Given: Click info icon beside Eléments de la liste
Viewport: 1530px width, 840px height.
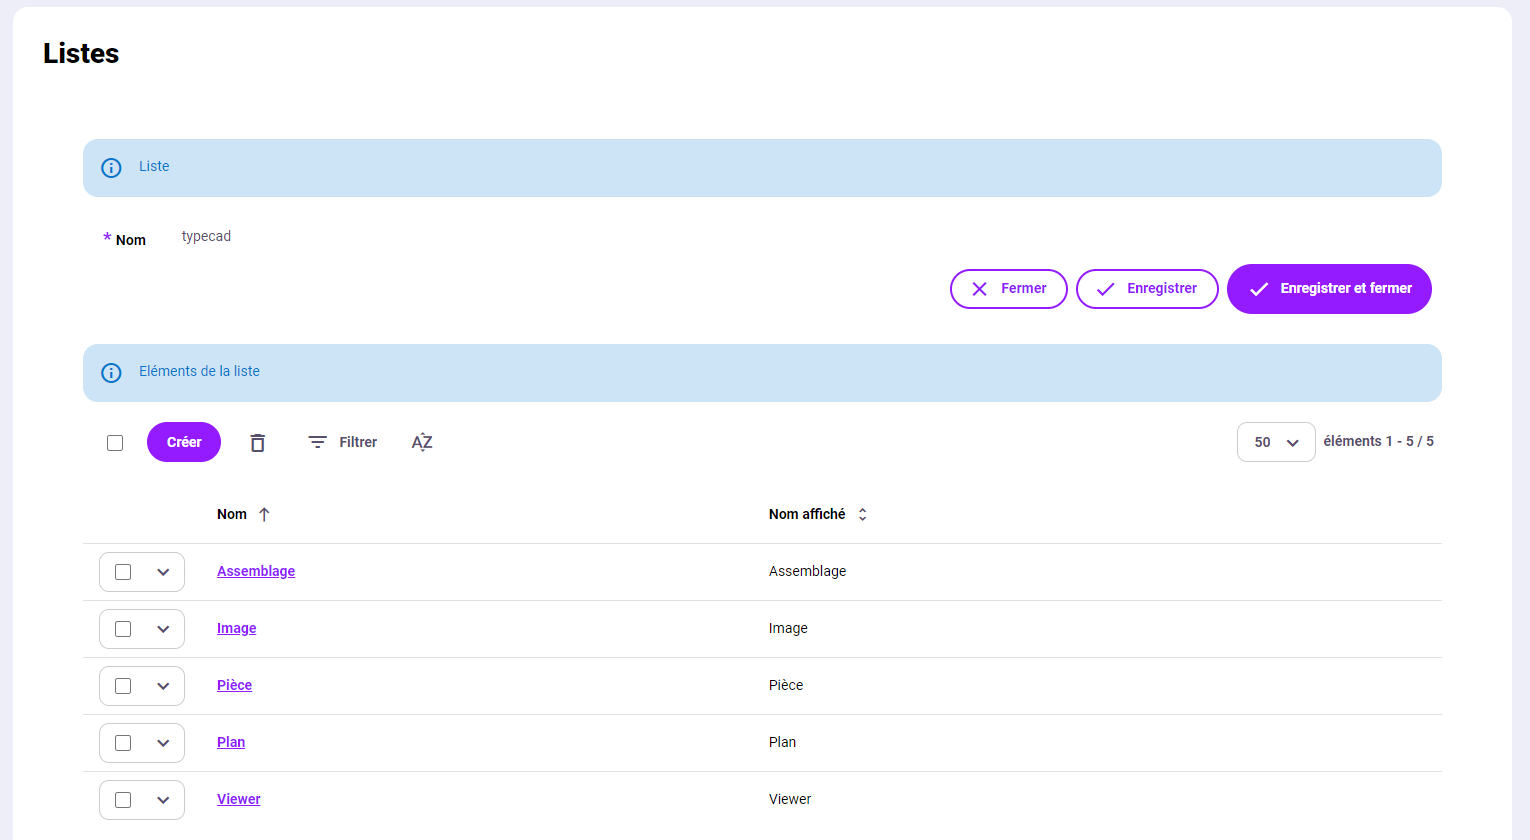Looking at the screenshot, I should (x=111, y=373).
